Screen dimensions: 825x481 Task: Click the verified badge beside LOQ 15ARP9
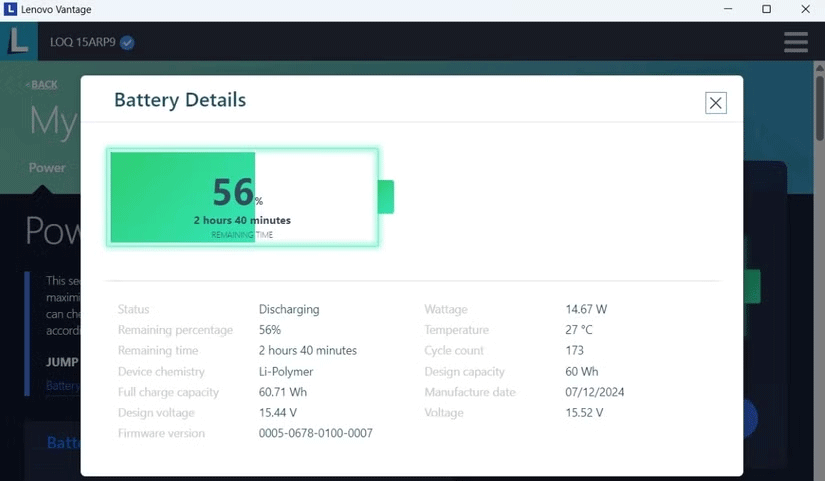127,42
